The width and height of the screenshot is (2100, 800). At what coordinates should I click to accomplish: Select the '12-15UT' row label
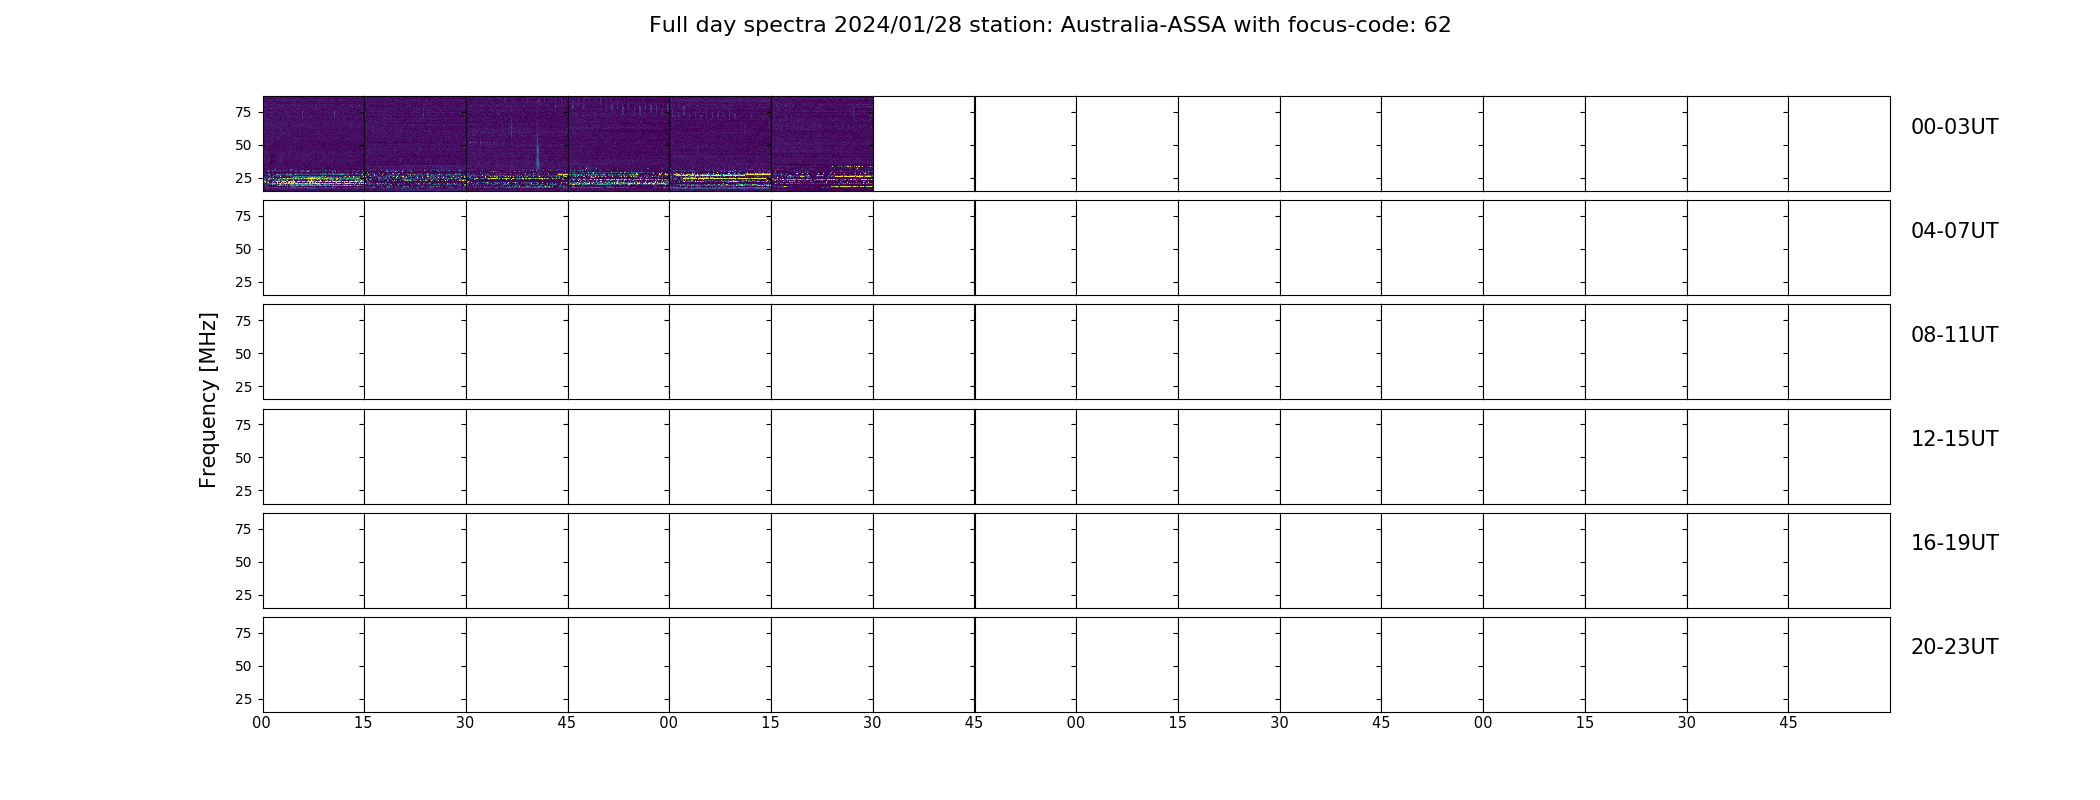pos(1954,439)
